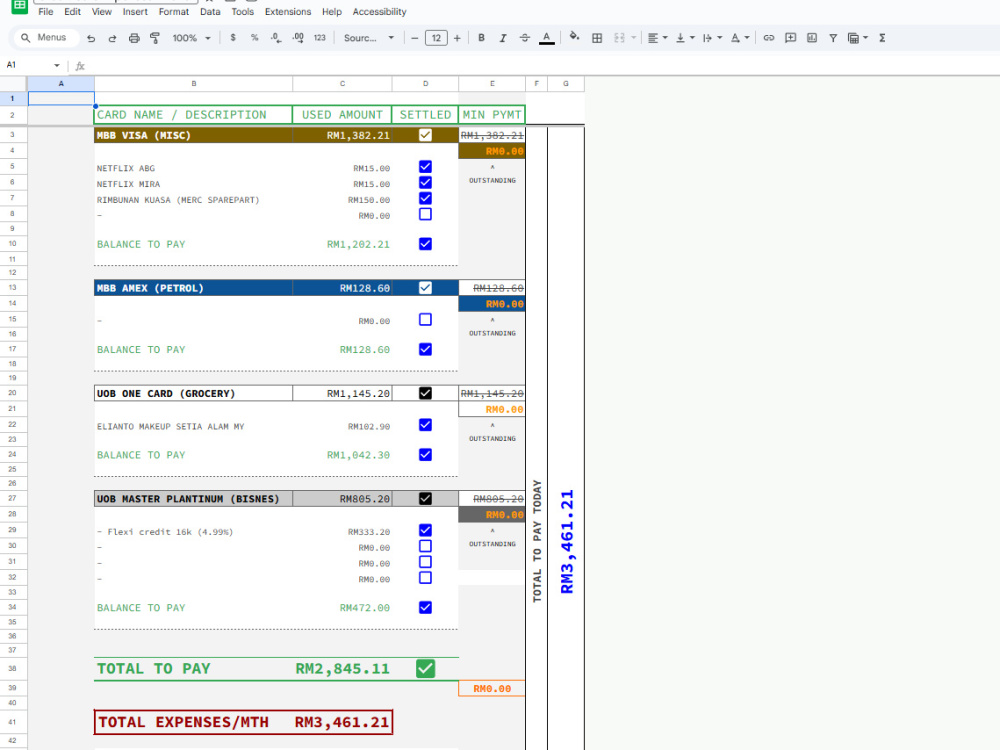Click the Merge cells icon
The image size is (1000, 750).
click(x=619, y=38)
